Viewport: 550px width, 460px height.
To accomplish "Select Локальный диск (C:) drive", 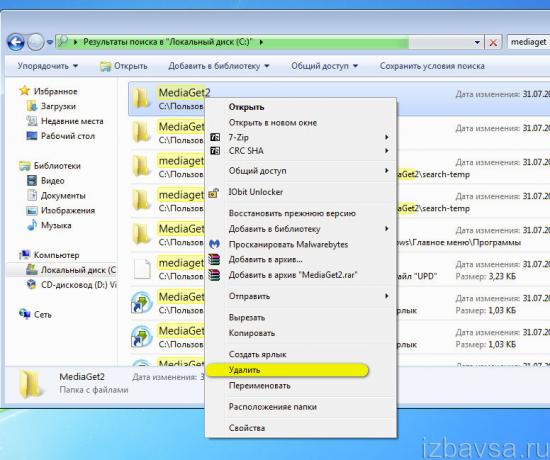I will (x=71, y=269).
